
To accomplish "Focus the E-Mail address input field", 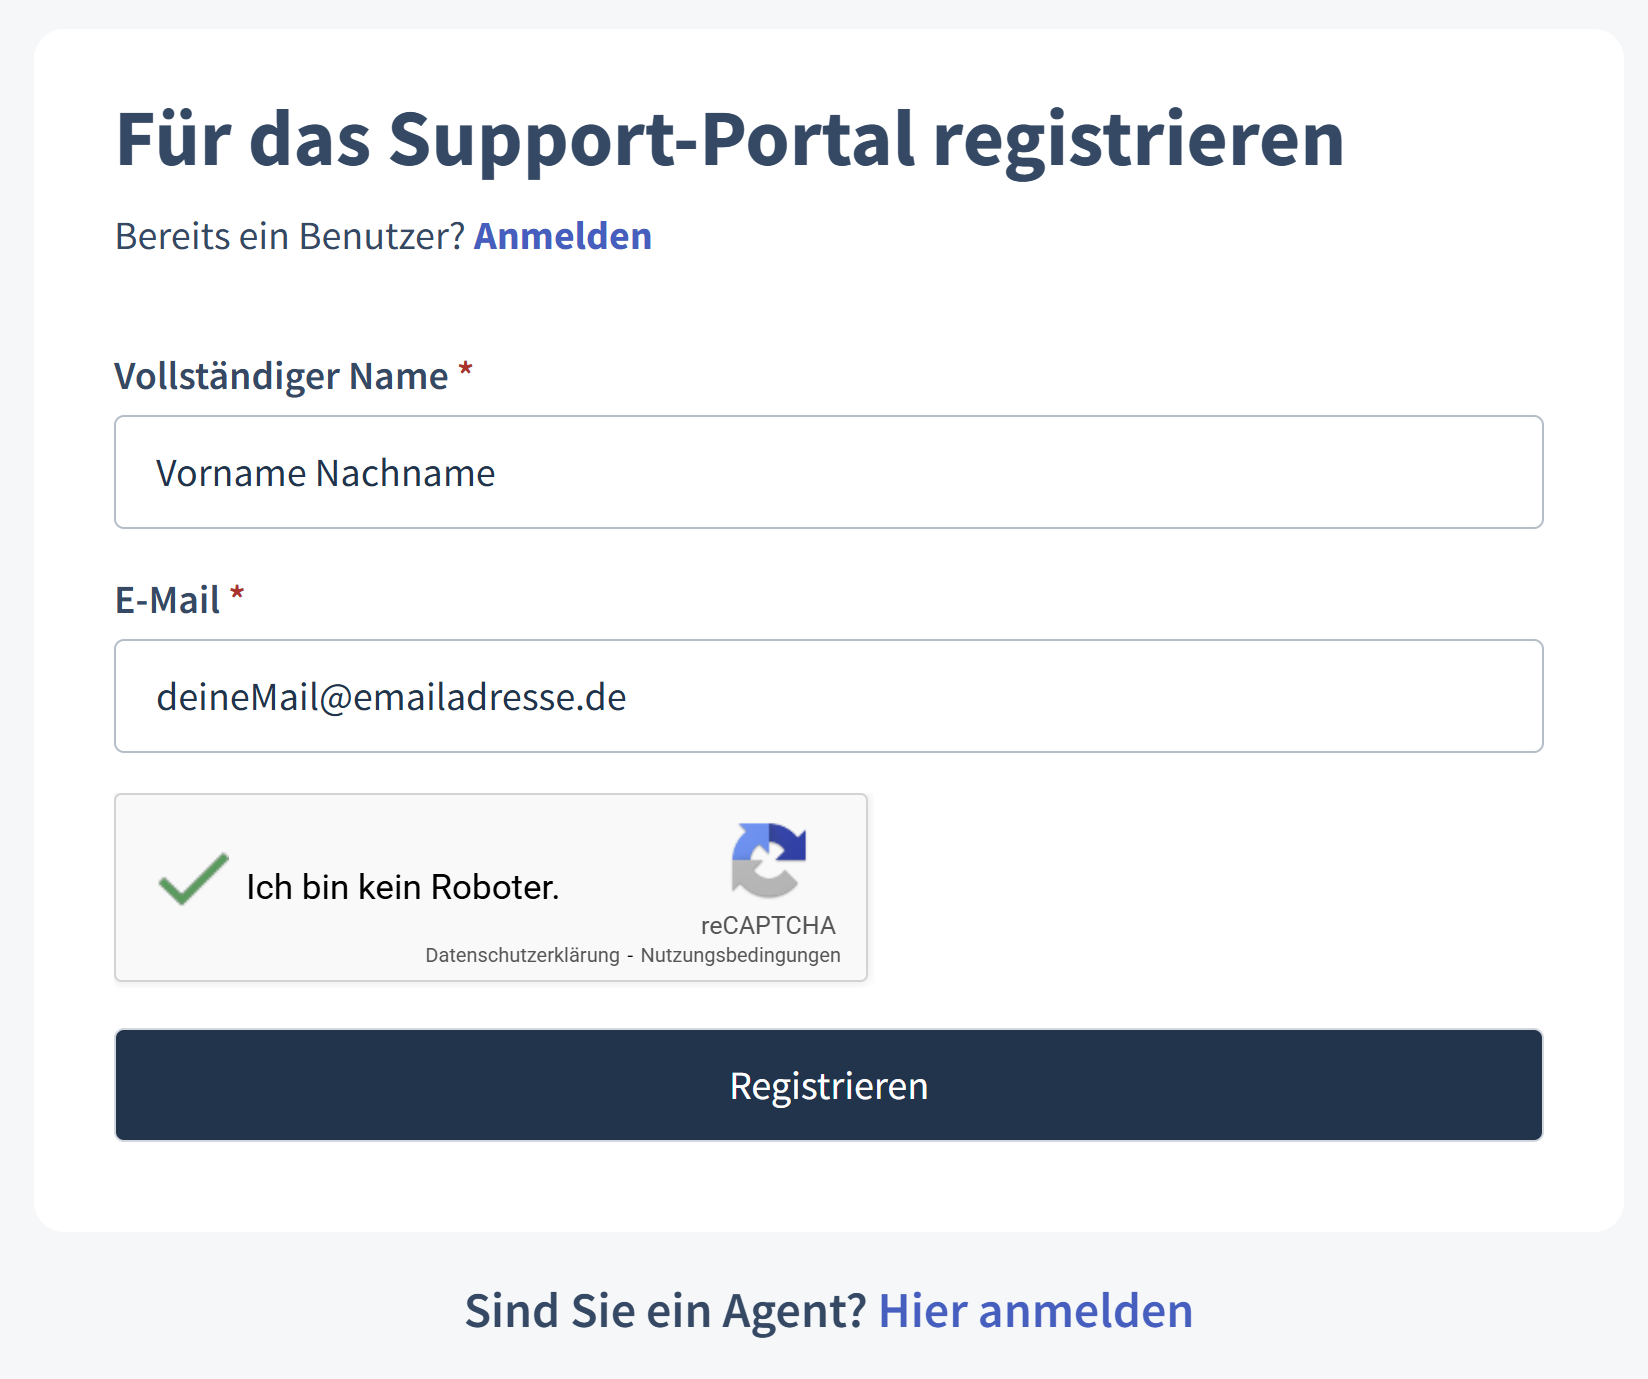I will 829,696.
